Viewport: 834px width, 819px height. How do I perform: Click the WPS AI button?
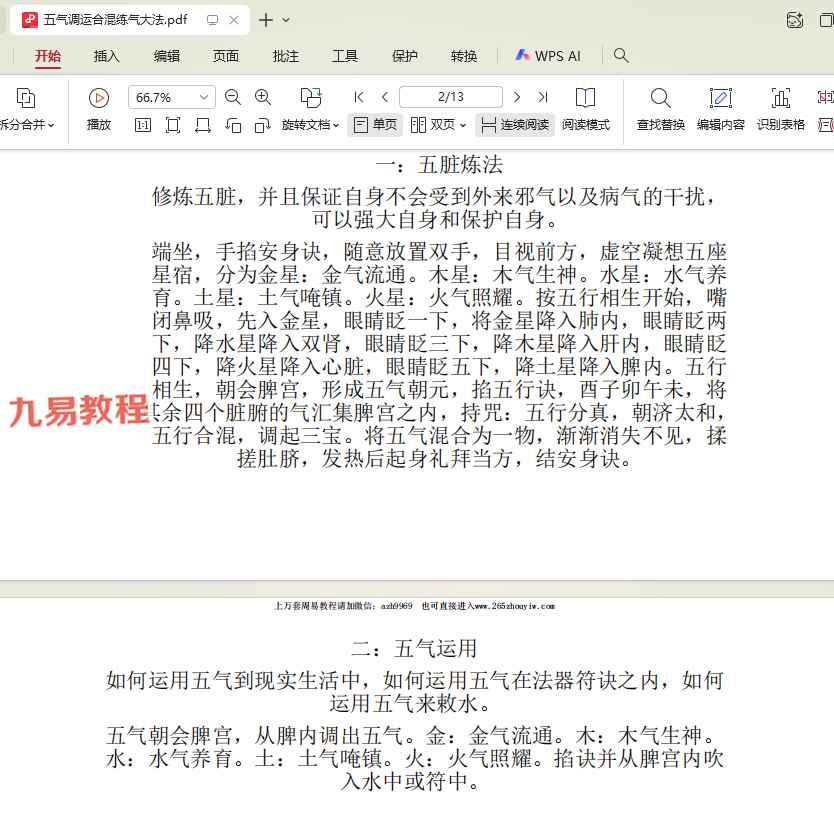tap(548, 56)
